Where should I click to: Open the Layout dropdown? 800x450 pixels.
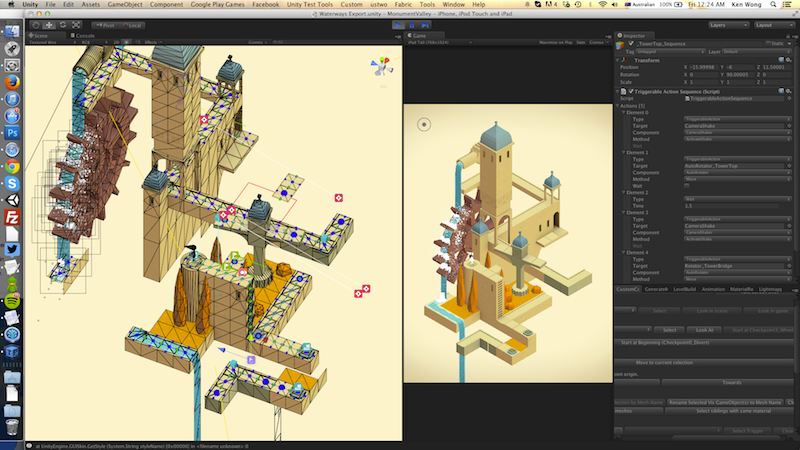[774, 25]
